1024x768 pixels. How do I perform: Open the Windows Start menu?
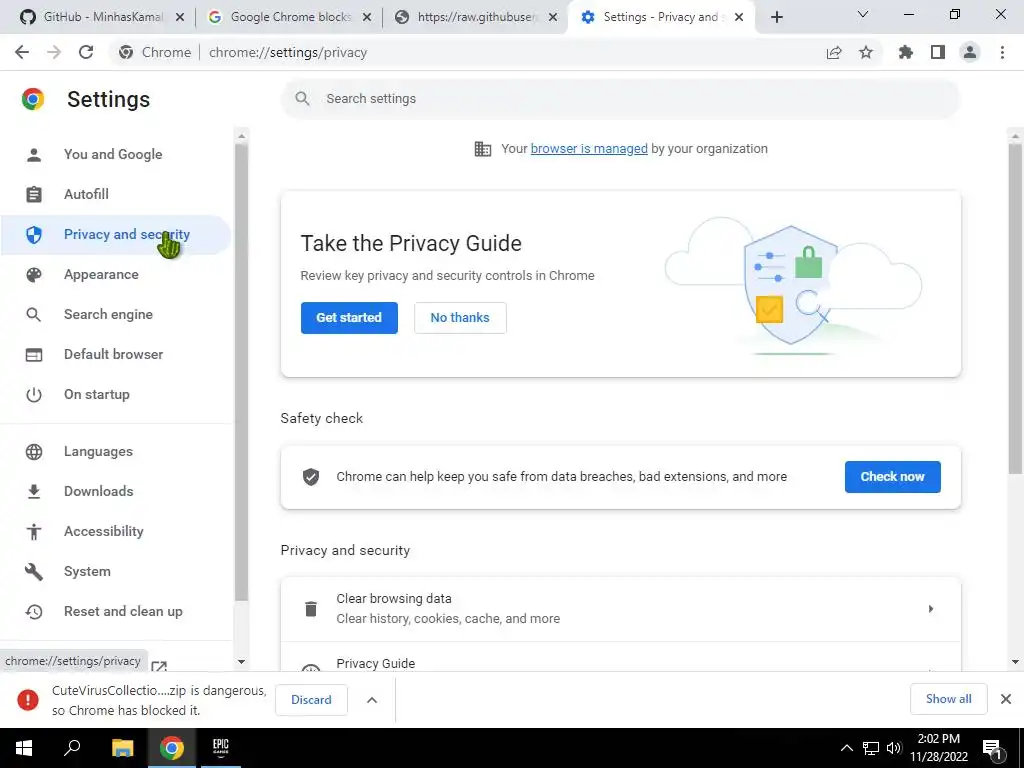(24, 748)
